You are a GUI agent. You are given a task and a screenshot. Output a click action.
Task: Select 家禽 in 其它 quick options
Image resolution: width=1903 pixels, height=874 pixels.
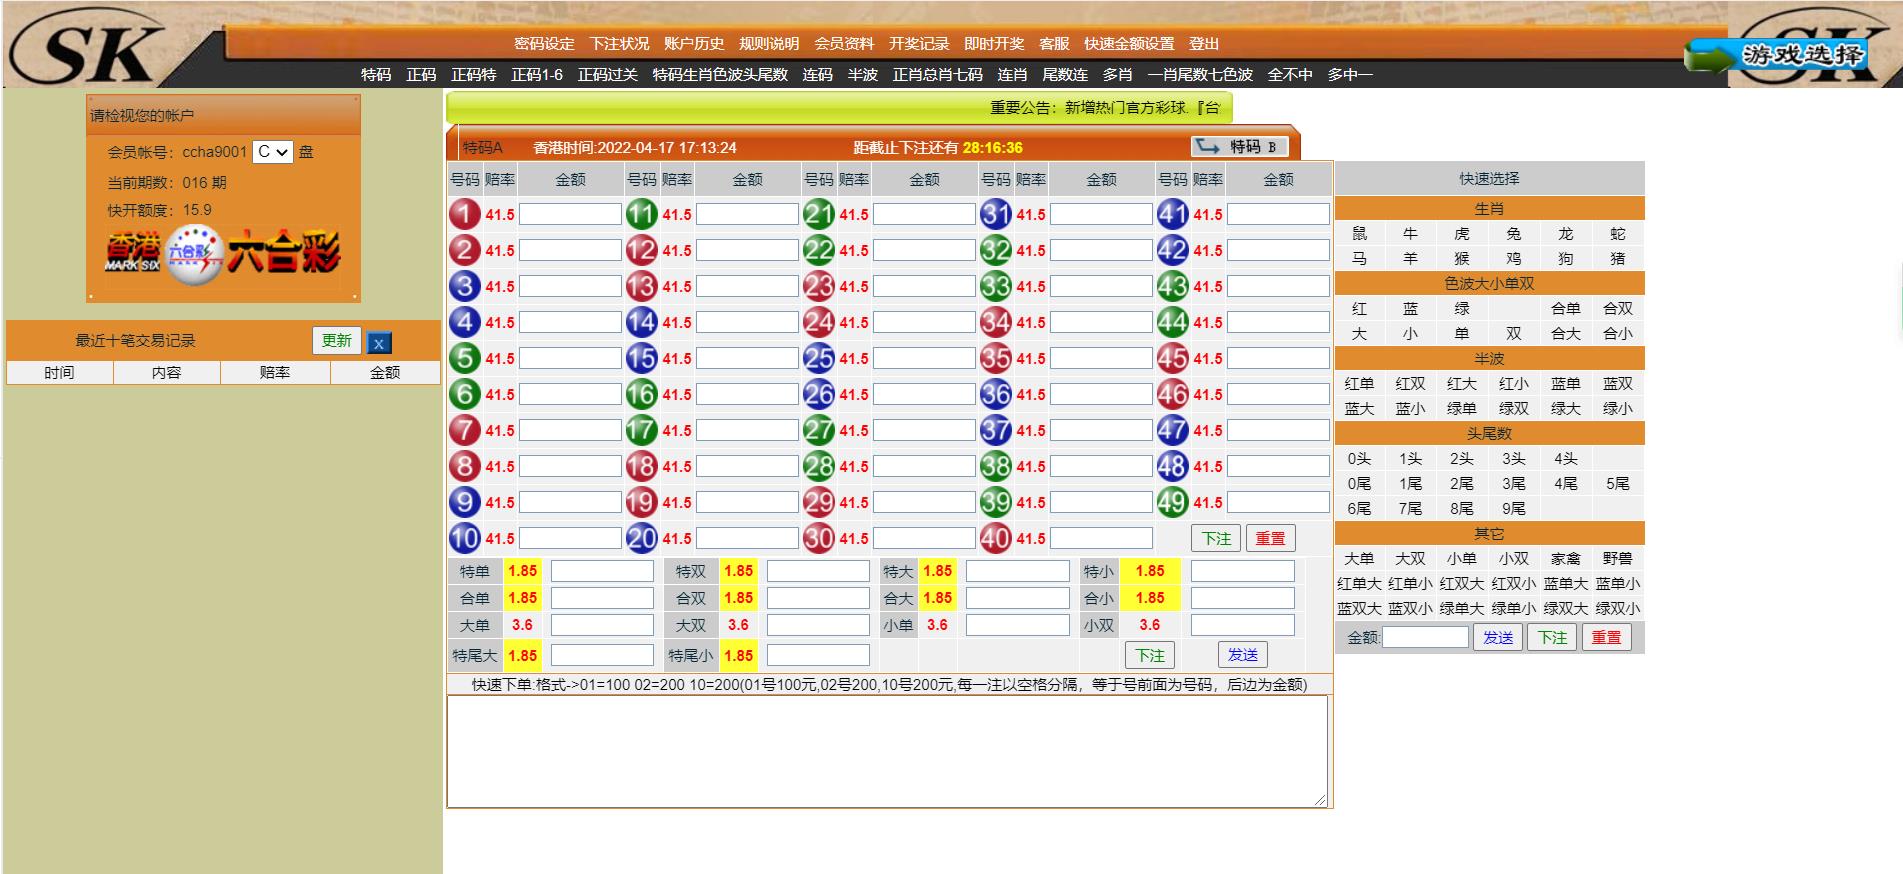1565,559
